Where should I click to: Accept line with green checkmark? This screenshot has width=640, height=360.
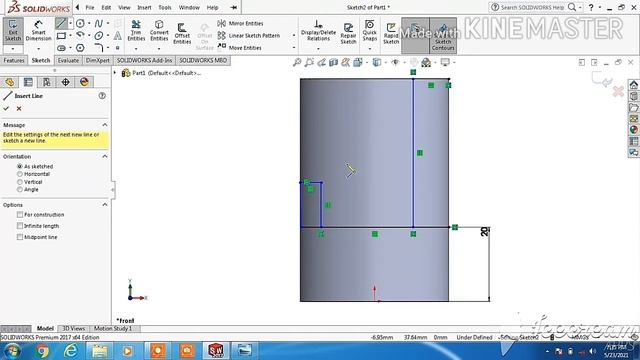pos(6,108)
